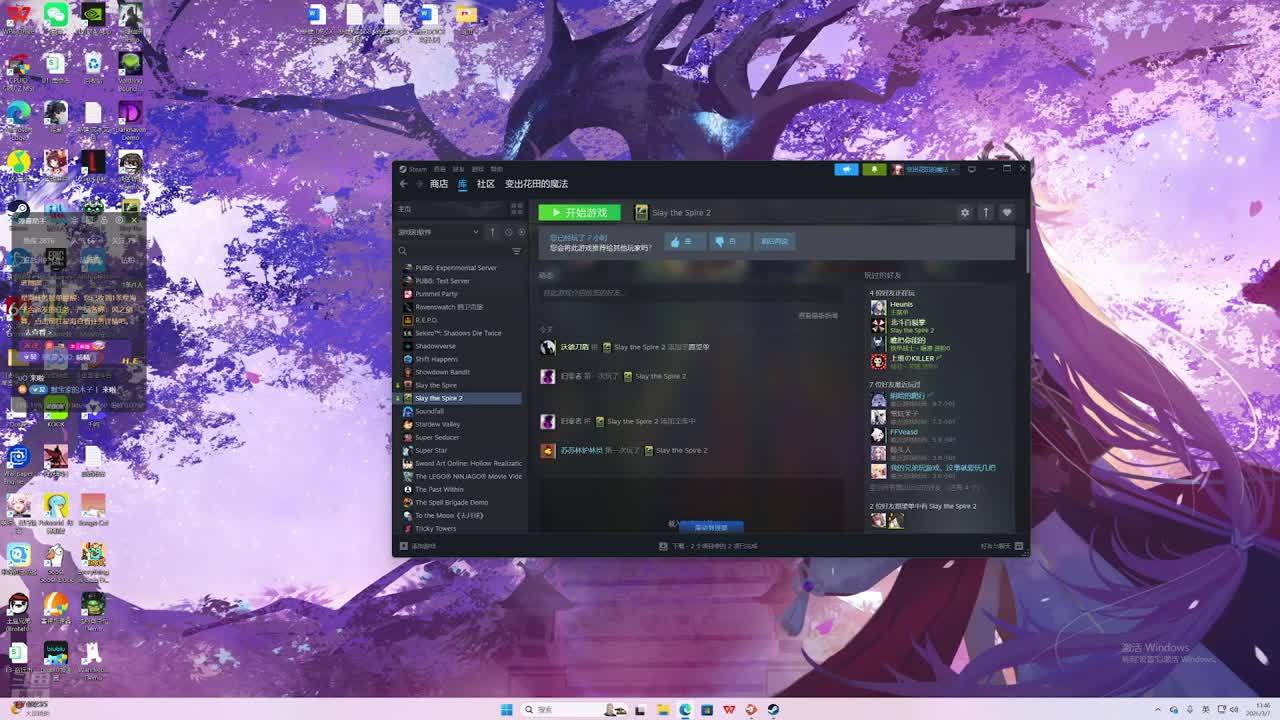Click the Big Picture mode monitor icon
The width and height of the screenshot is (1280, 720).
click(x=971, y=170)
